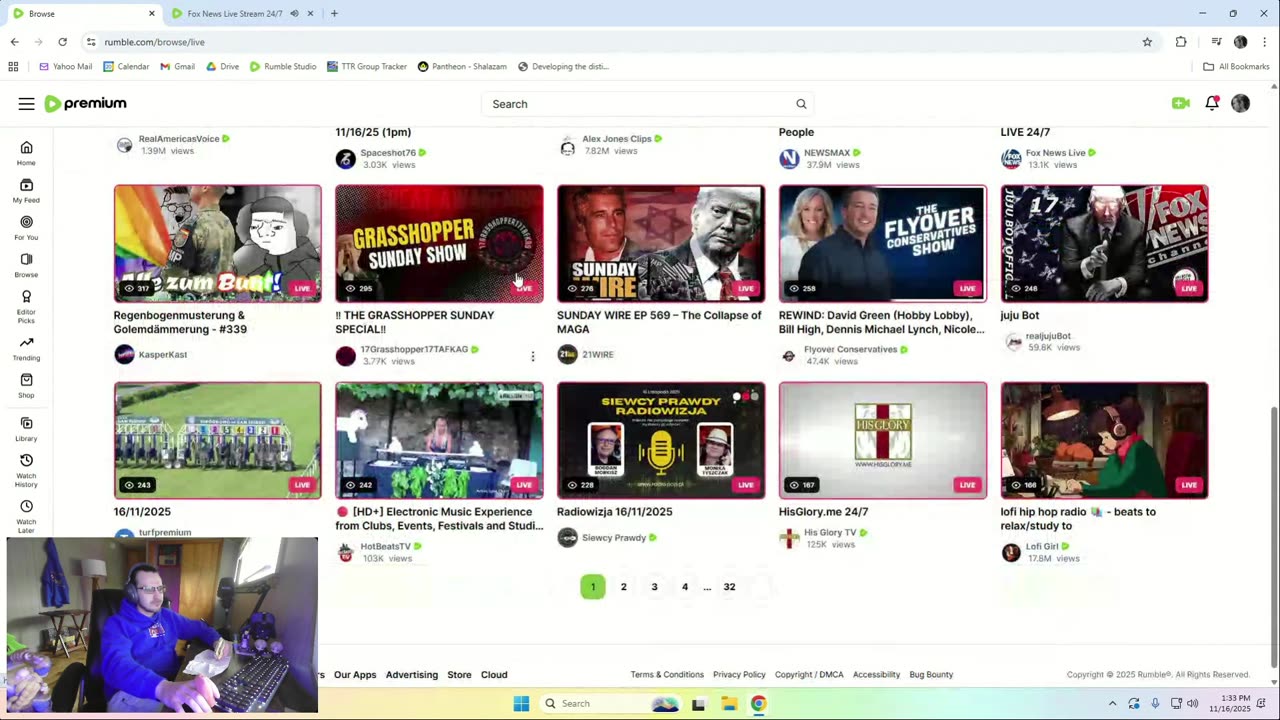Expand the All Bookmarks folder

tap(1236, 67)
